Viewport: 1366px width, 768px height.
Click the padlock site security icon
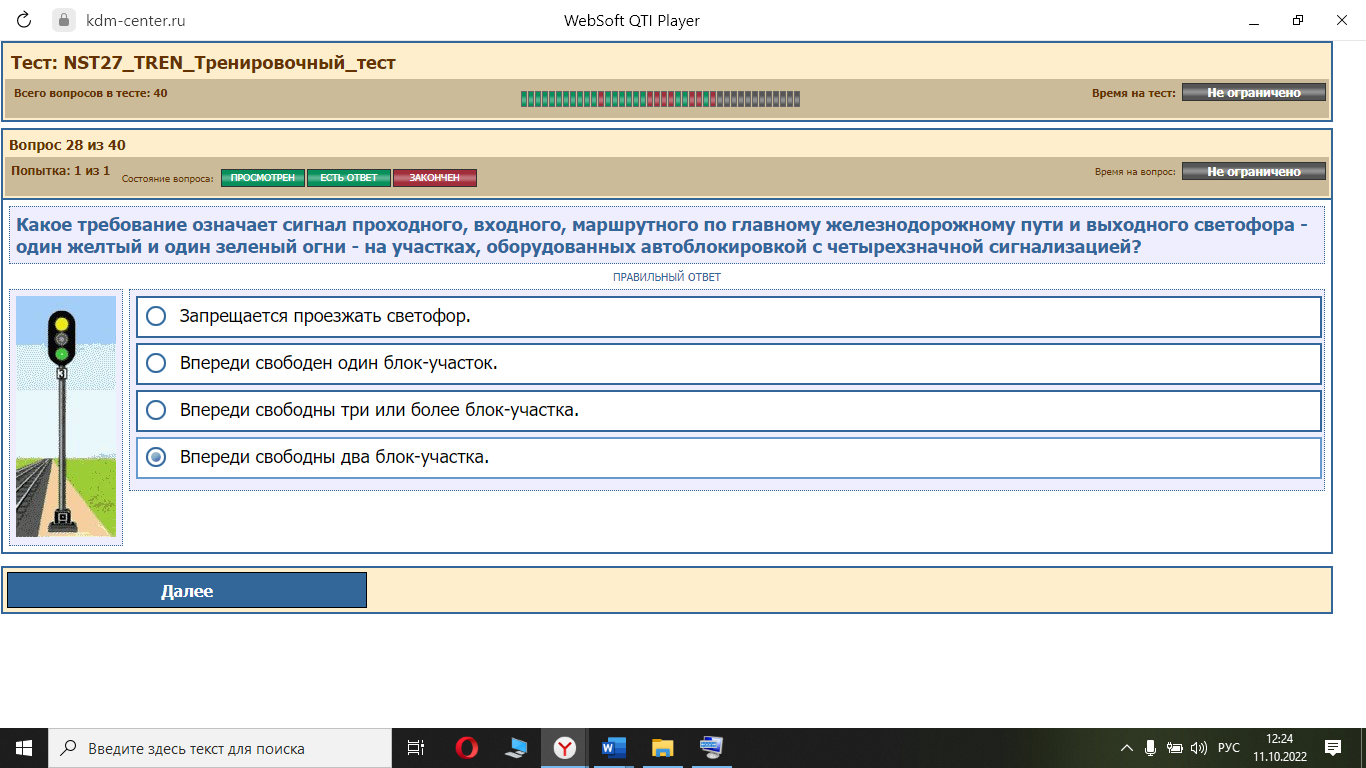64,20
